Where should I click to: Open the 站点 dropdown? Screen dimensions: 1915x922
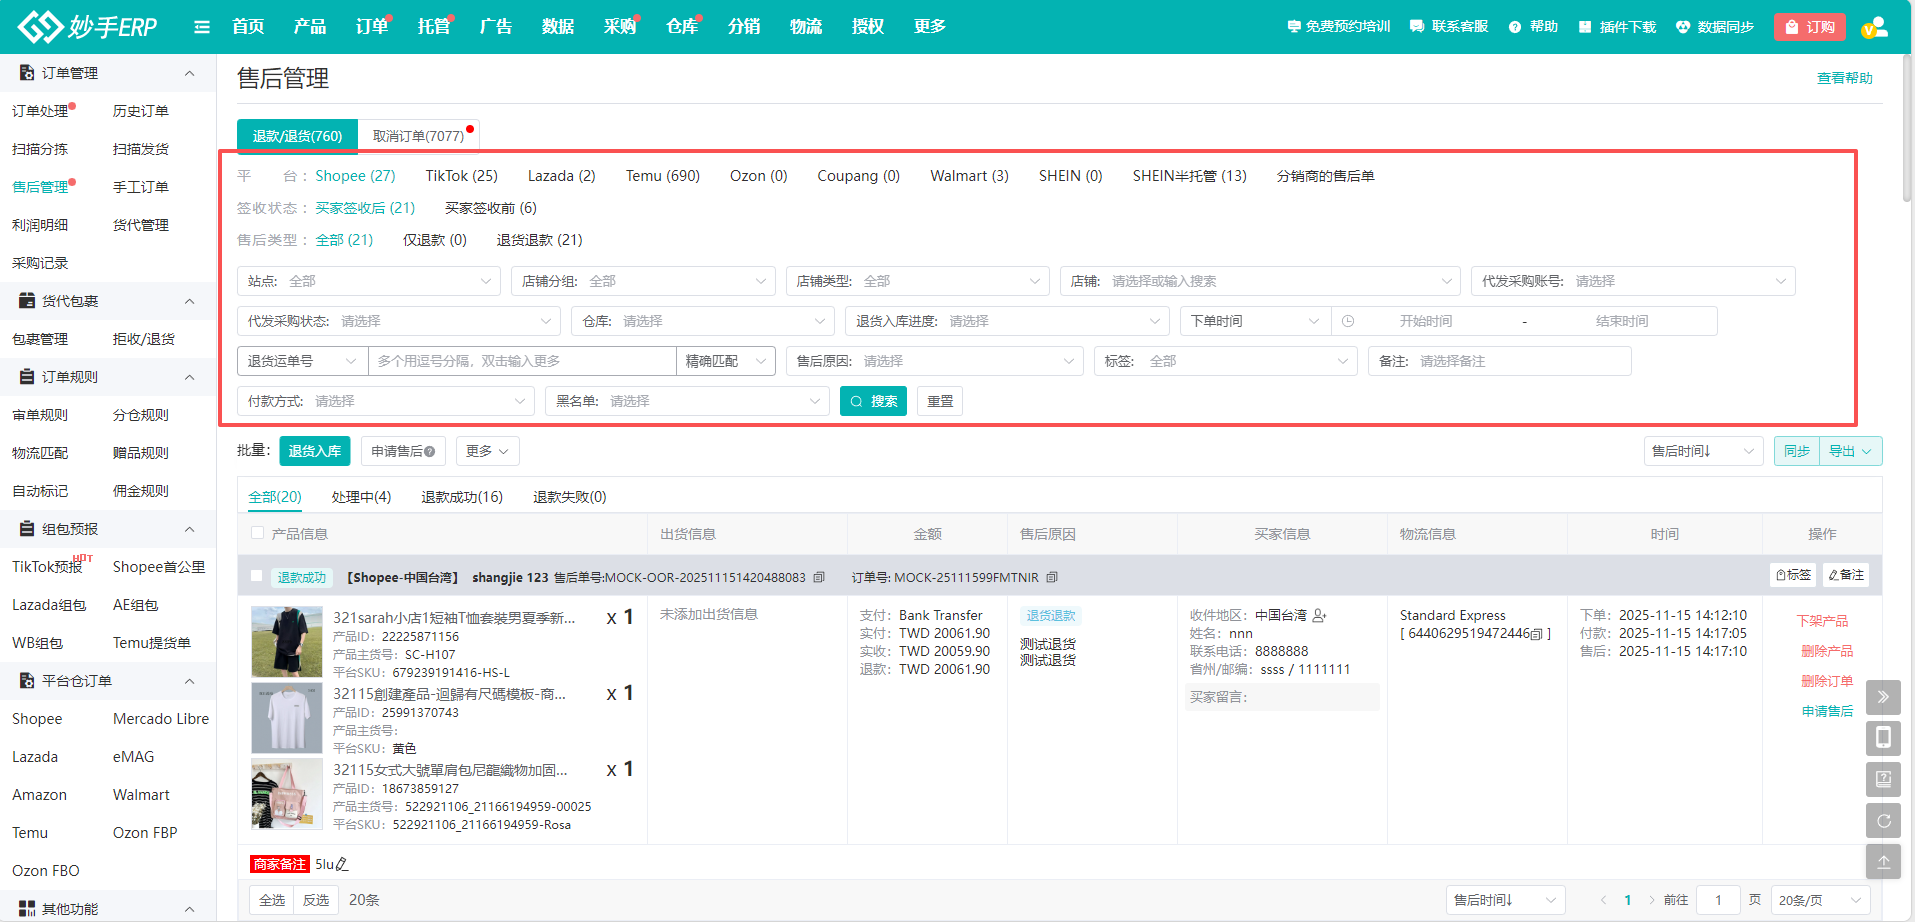pos(368,281)
